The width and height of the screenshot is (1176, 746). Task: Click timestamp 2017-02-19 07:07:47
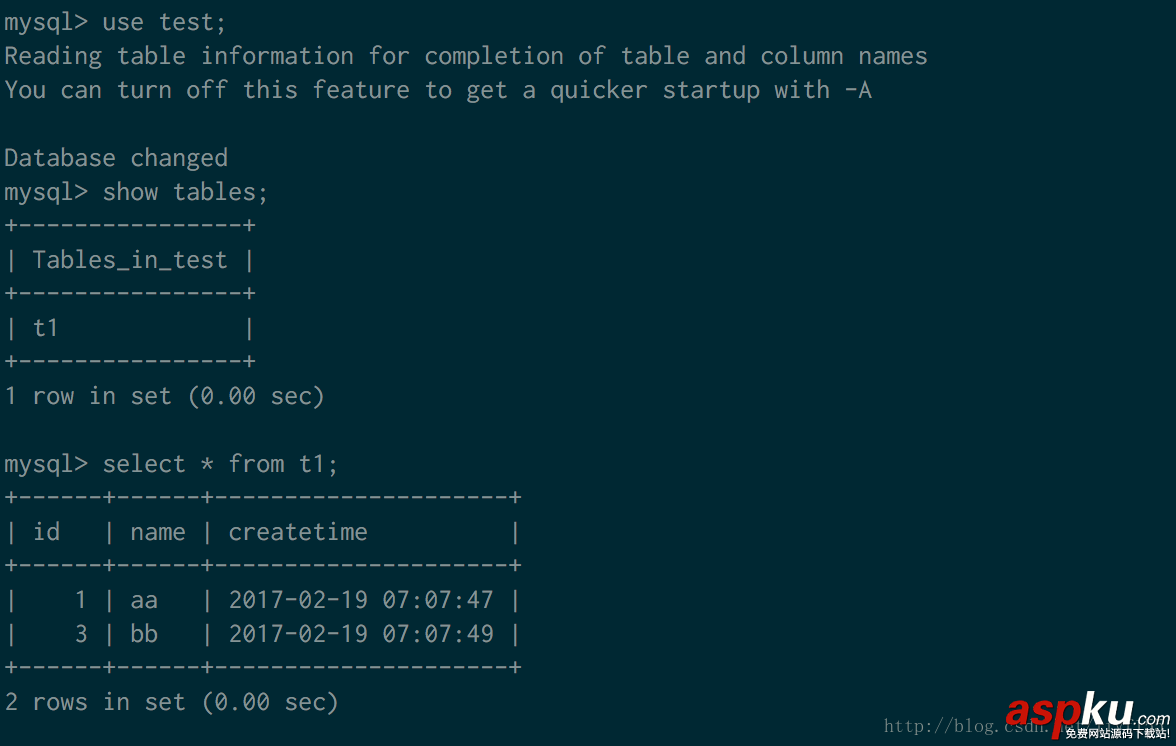(x=361, y=600)
